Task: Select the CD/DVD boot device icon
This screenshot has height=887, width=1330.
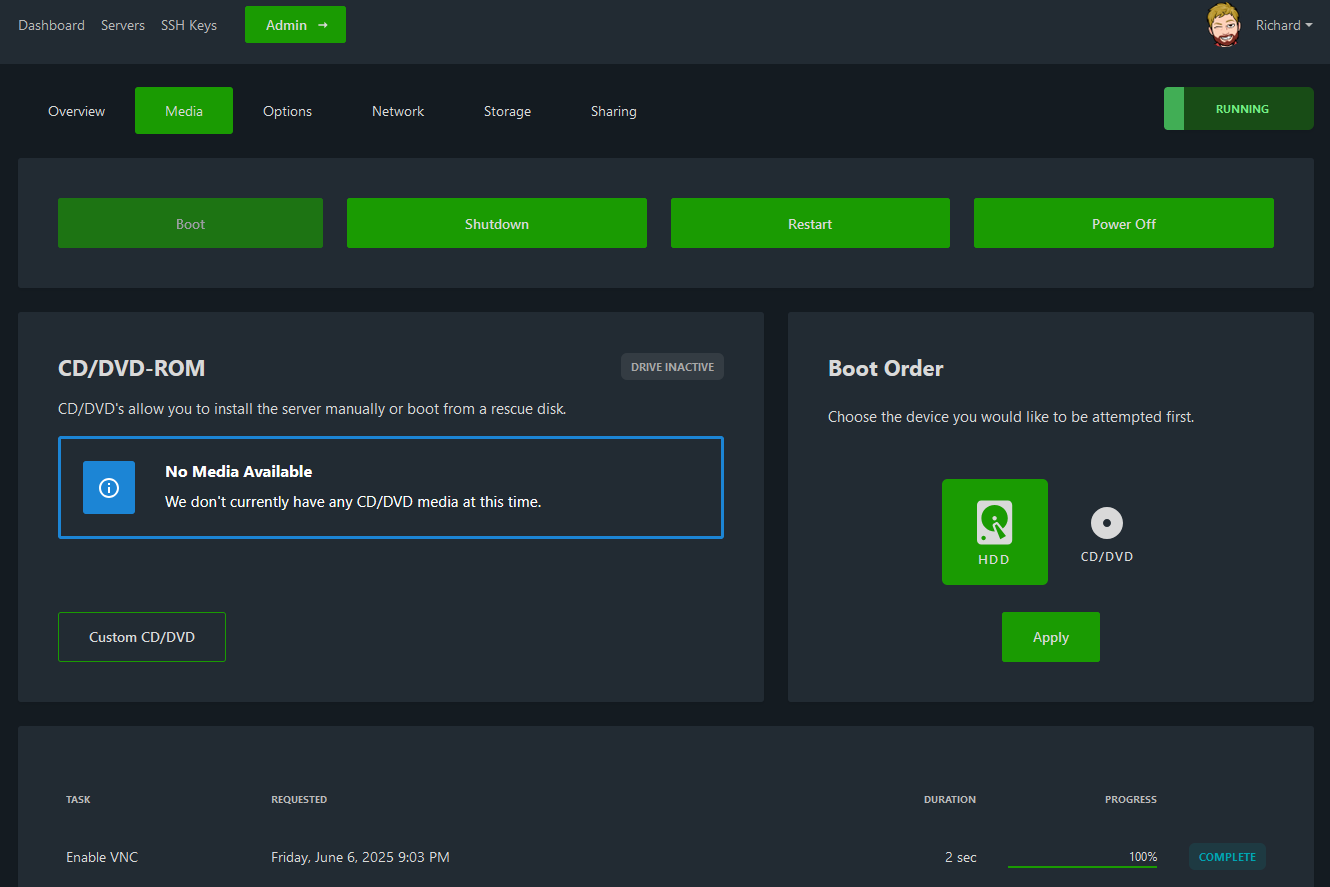Action: pos(1107,532)
